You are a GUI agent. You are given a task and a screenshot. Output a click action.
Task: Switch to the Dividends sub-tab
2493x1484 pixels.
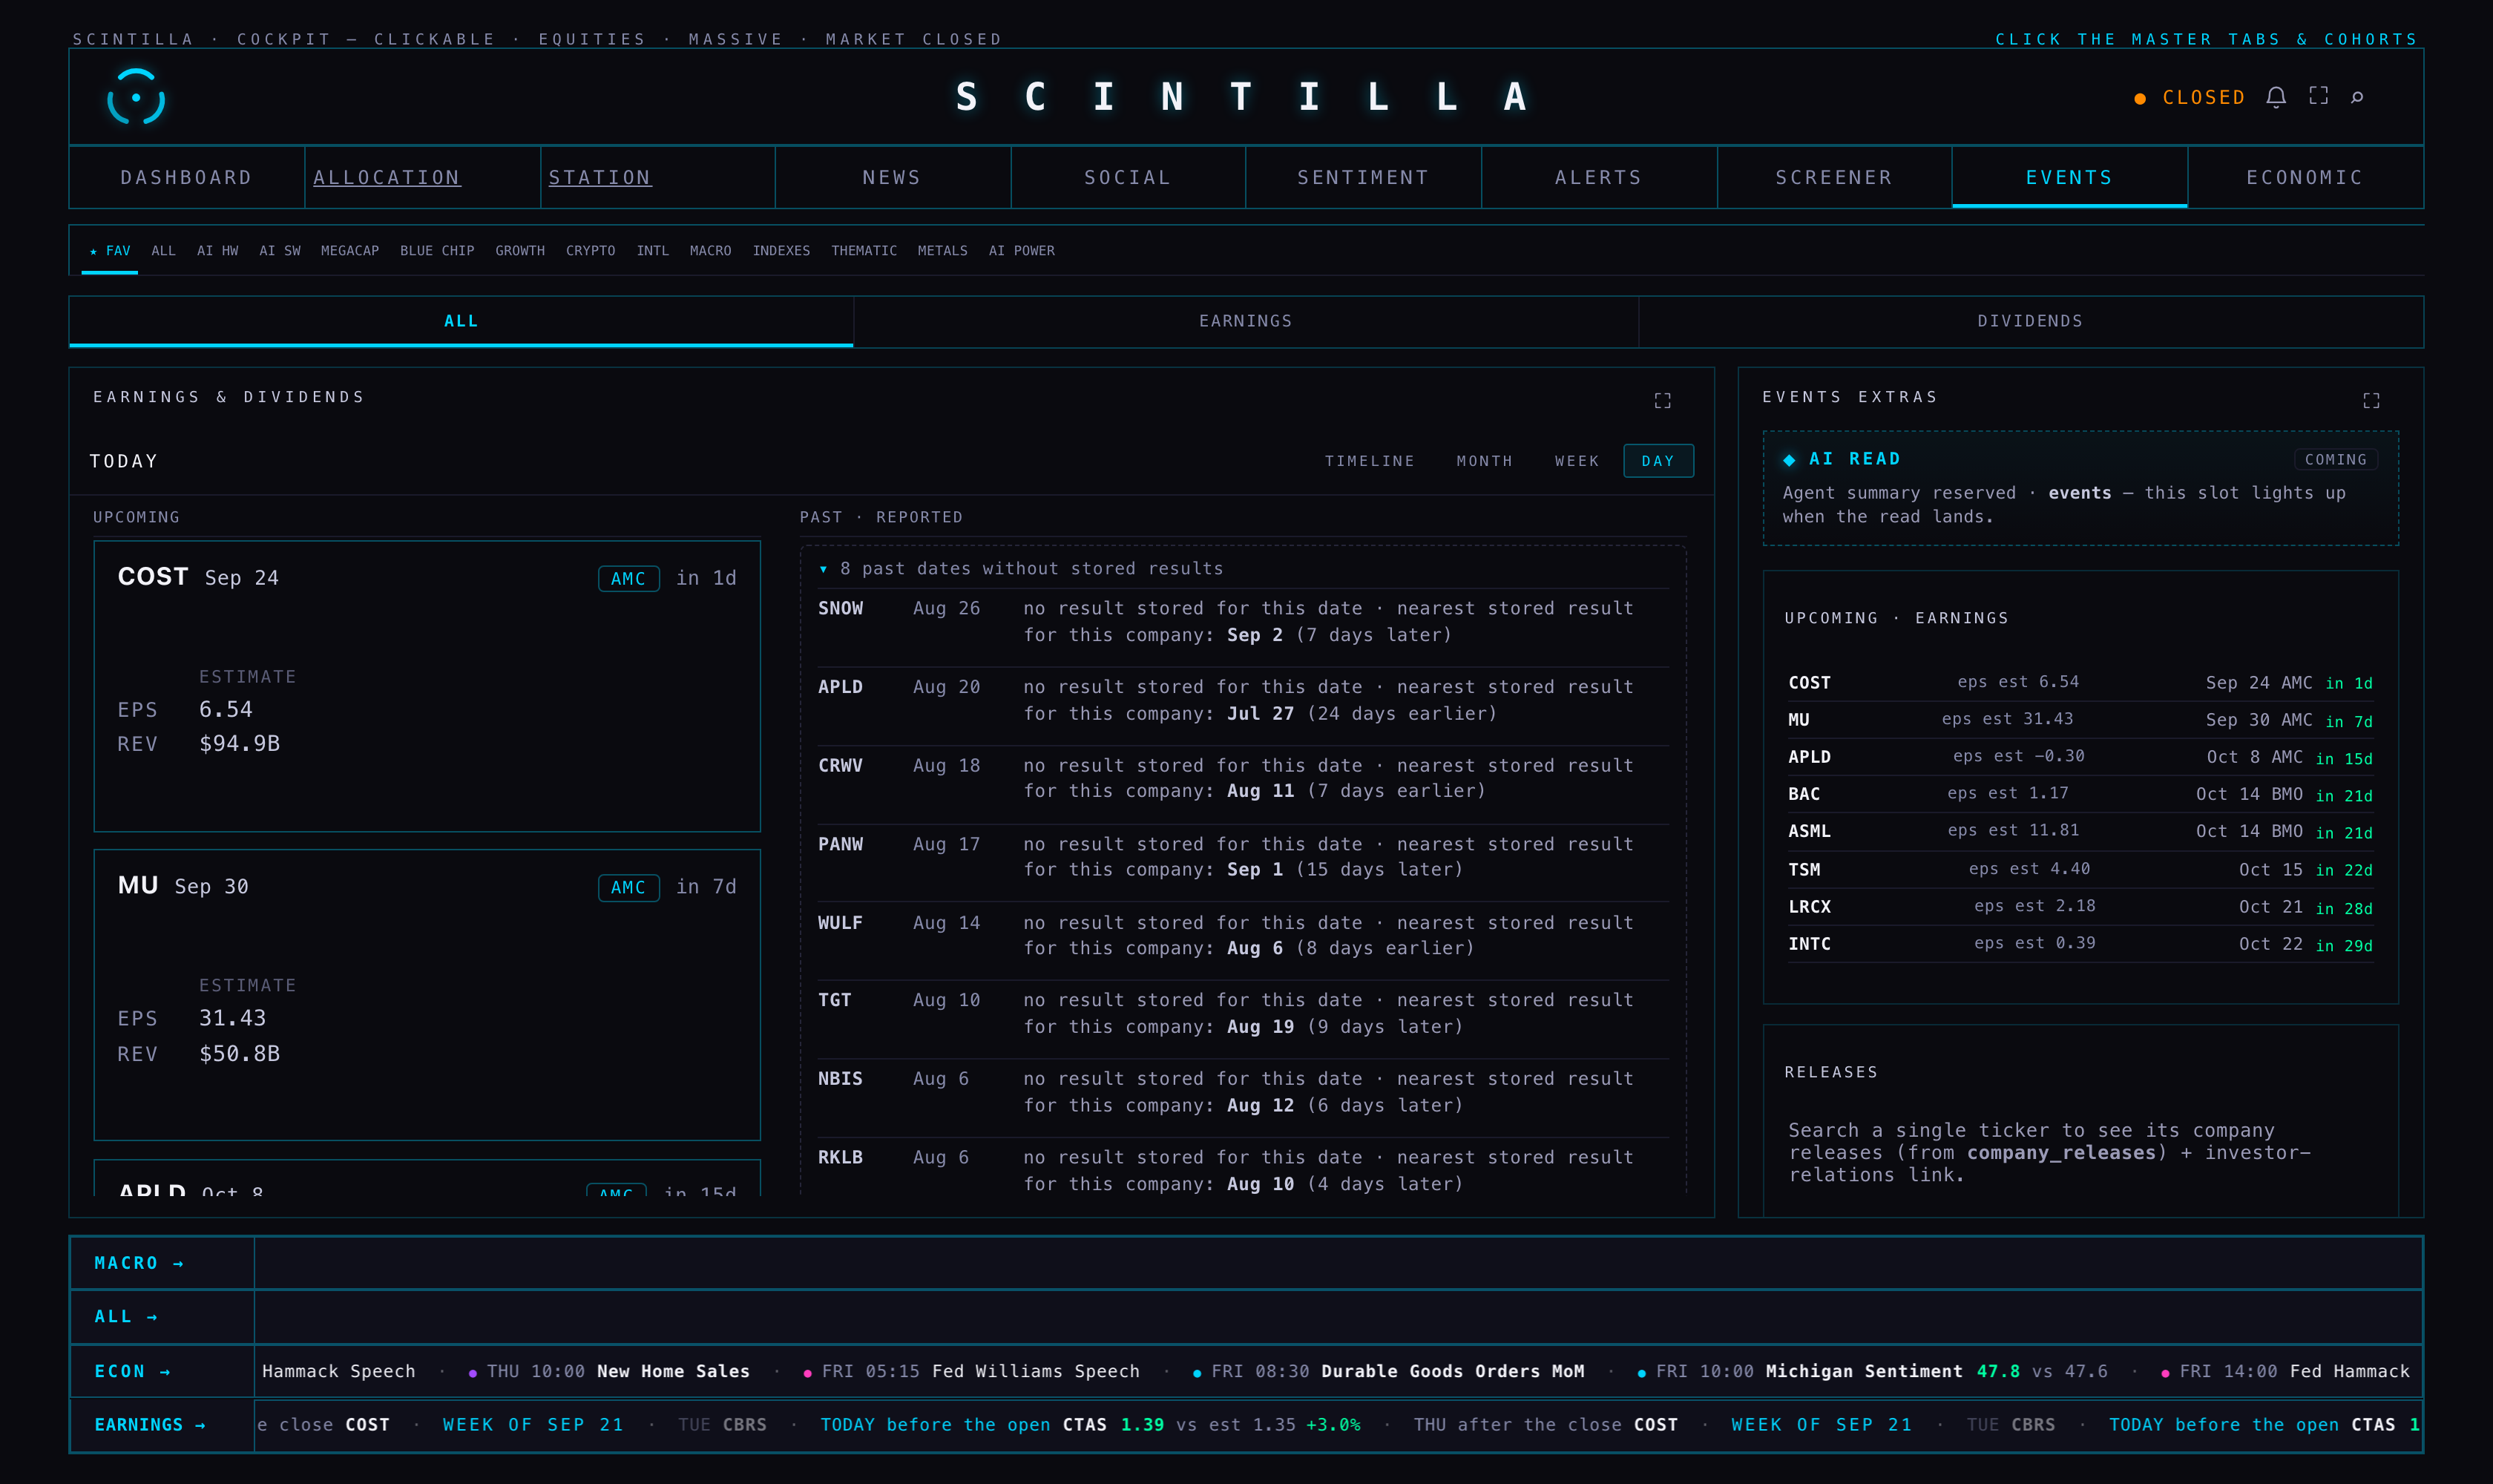pos(2030,321)
